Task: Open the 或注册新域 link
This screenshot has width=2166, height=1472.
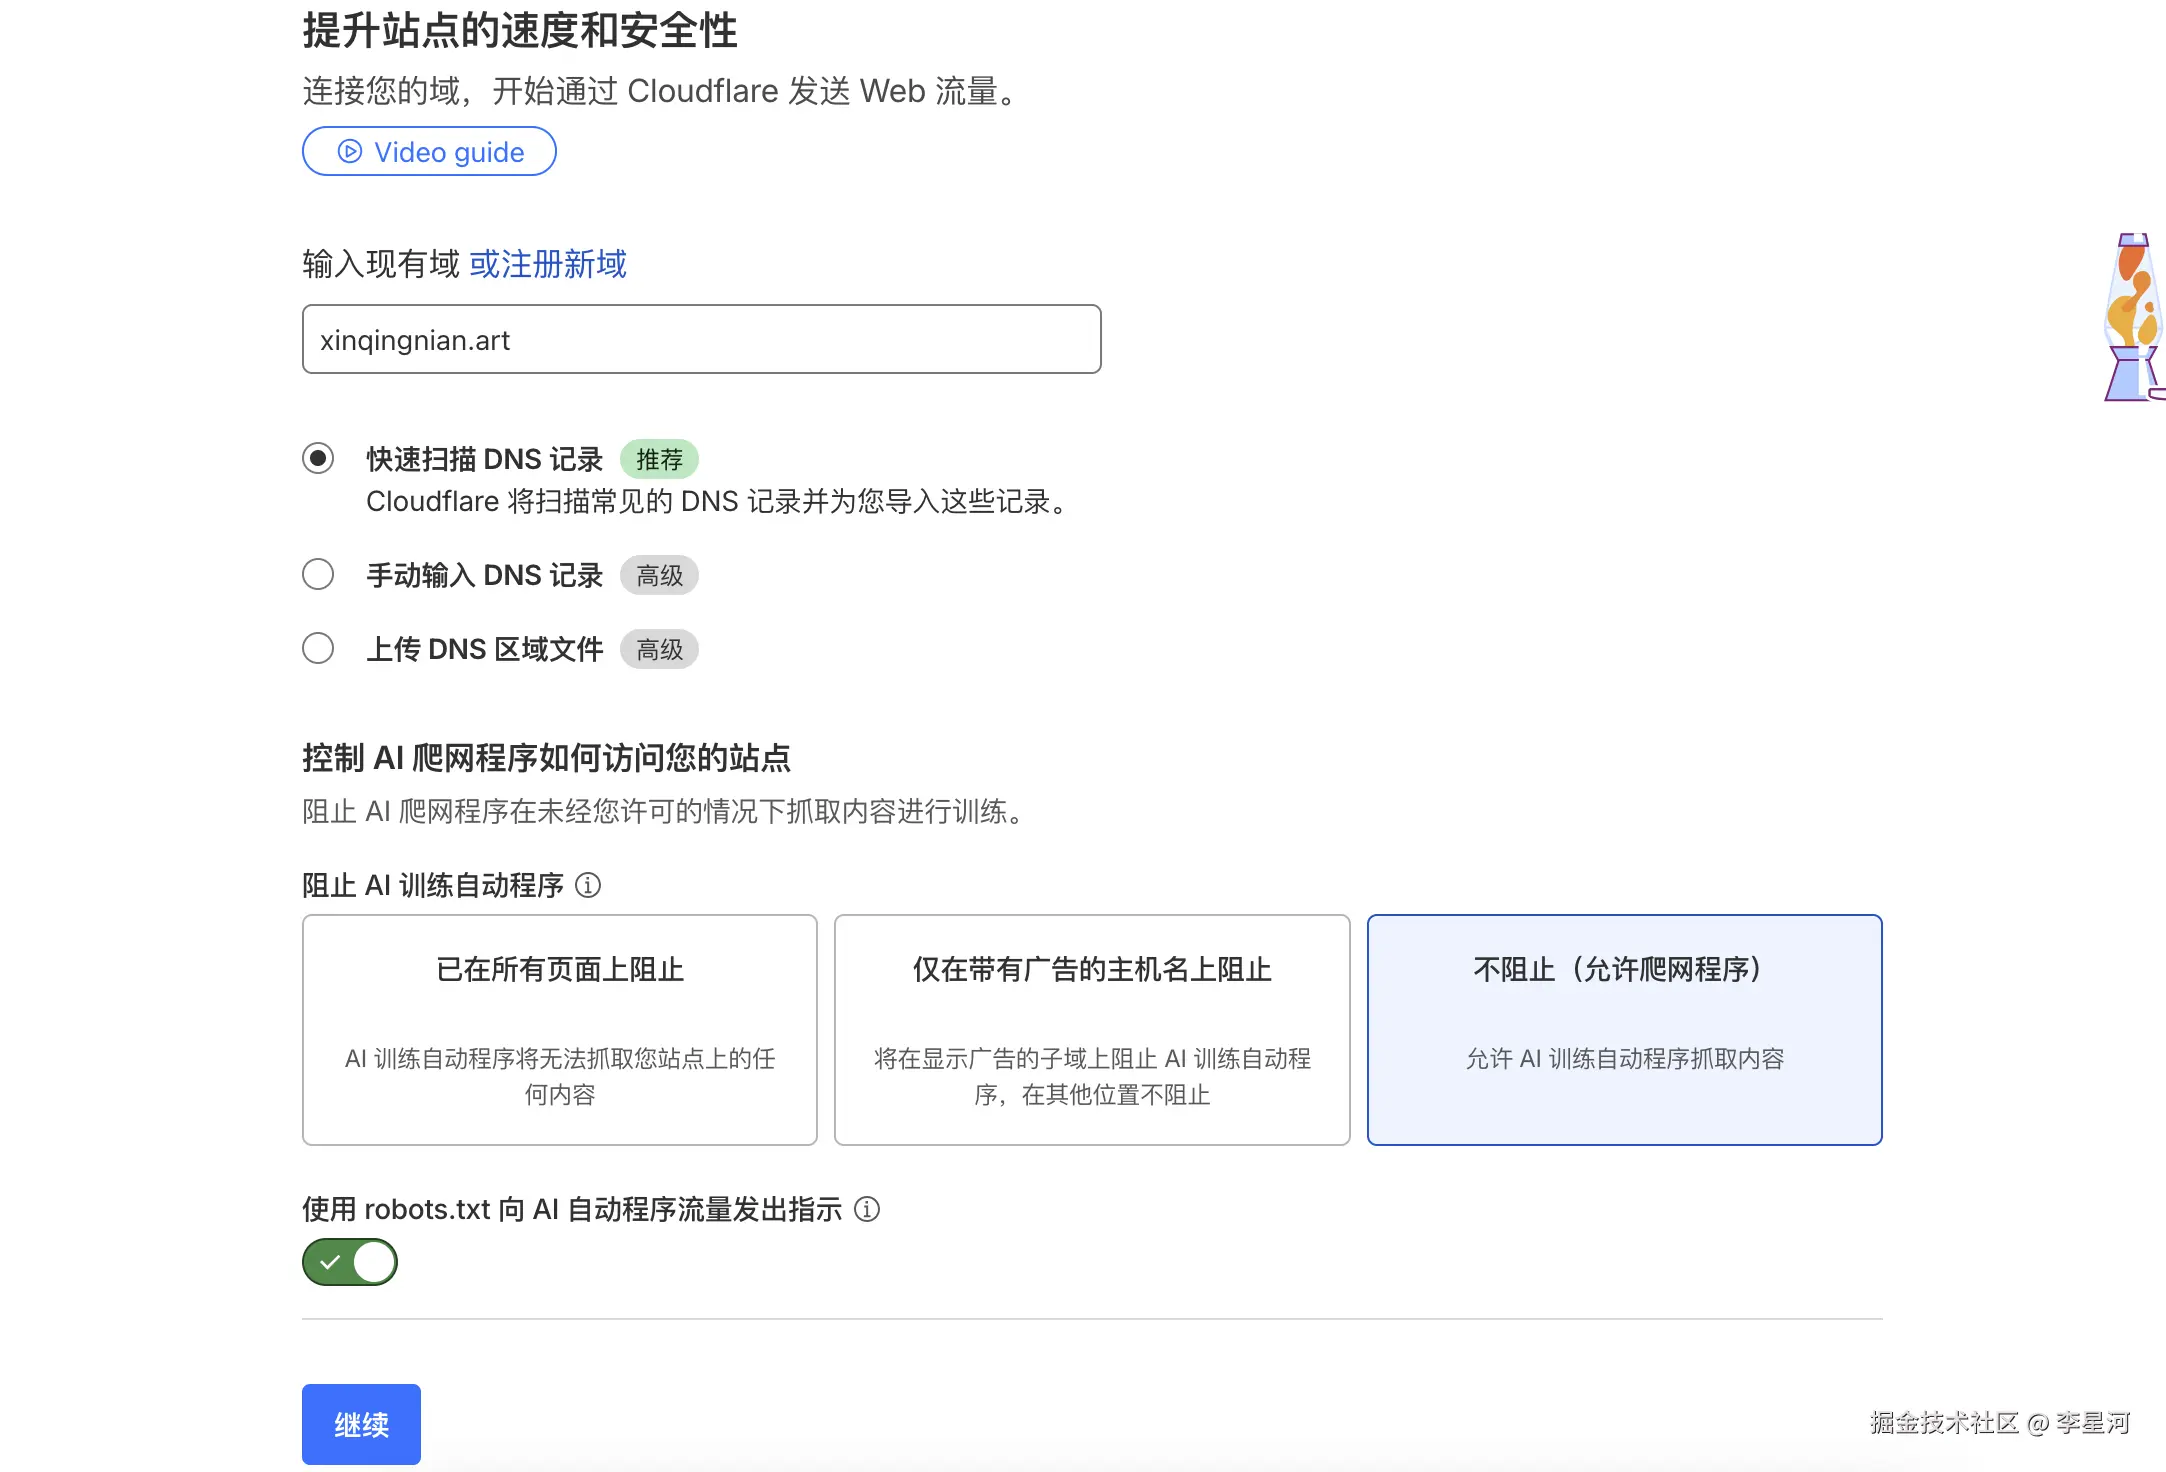Action: pyautogui.click(x=548, y=264)
